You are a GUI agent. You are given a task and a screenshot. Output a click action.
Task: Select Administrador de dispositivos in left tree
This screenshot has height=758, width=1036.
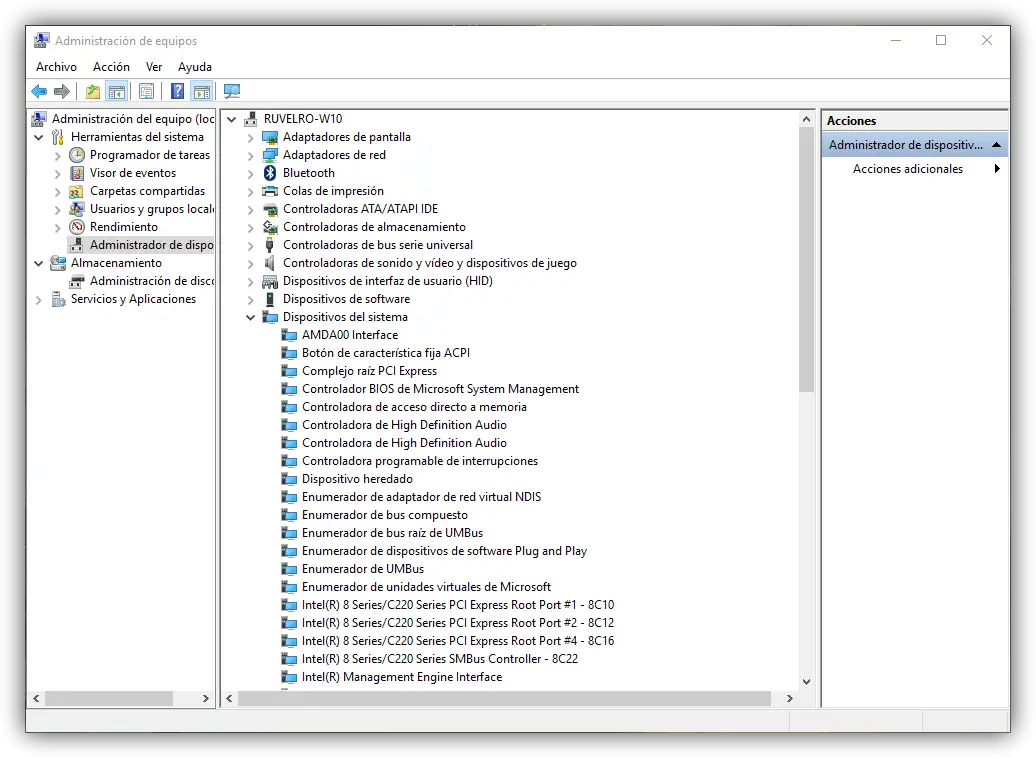[x=151, y=245]
